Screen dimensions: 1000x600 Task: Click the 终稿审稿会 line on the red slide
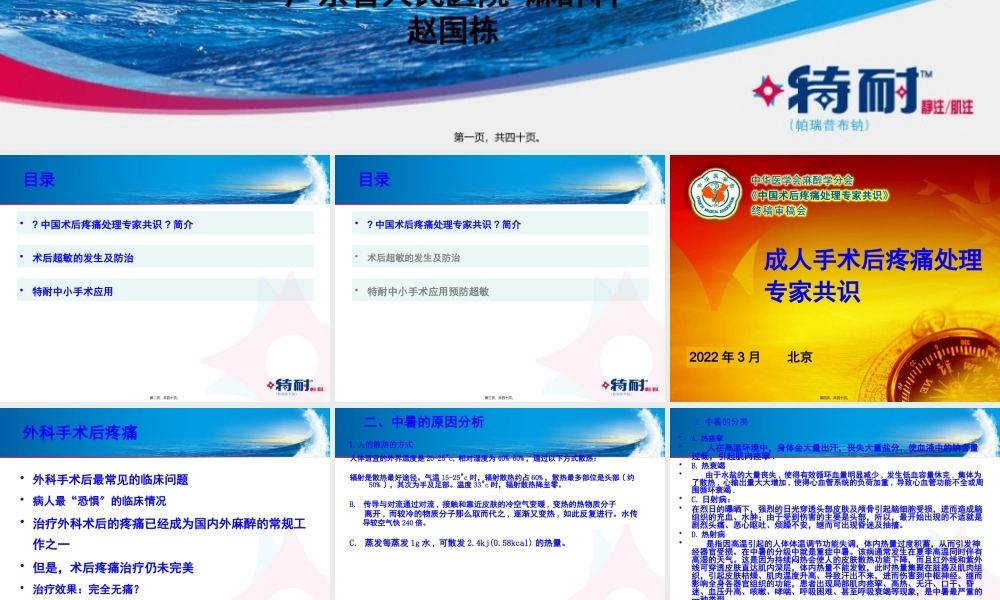pyautogui.click(x=779, y=210)
